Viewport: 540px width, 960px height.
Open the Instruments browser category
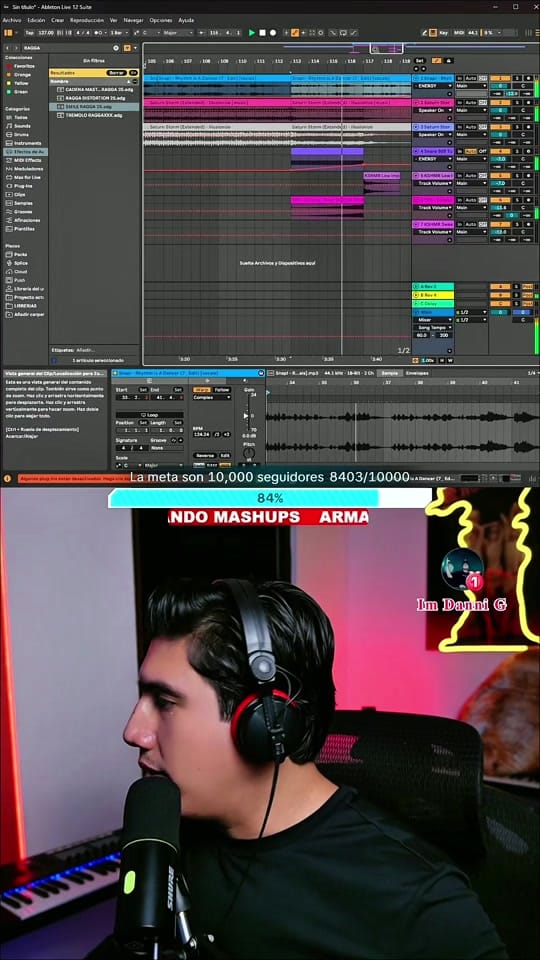[x=24, y=143]
